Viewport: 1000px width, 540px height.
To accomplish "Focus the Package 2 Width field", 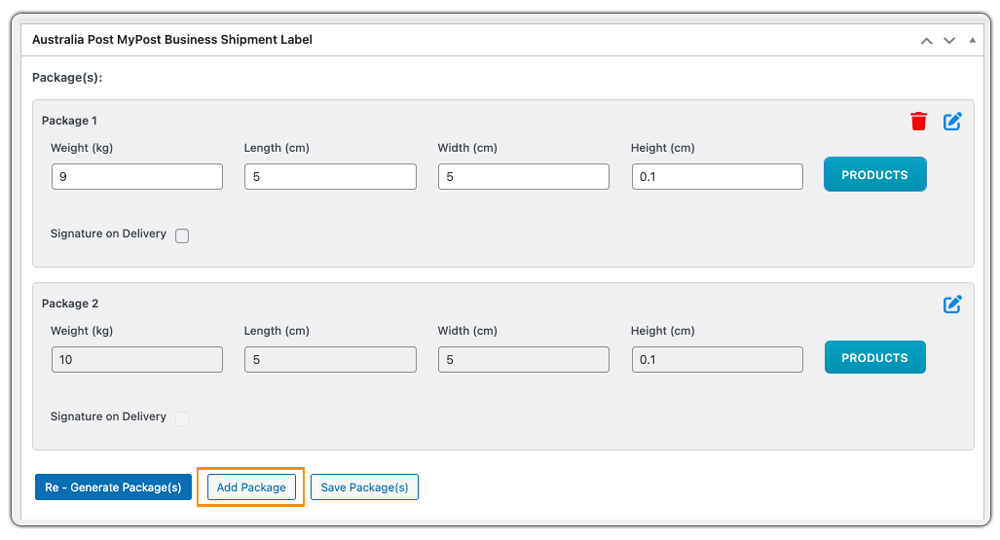I will [524, 360].
